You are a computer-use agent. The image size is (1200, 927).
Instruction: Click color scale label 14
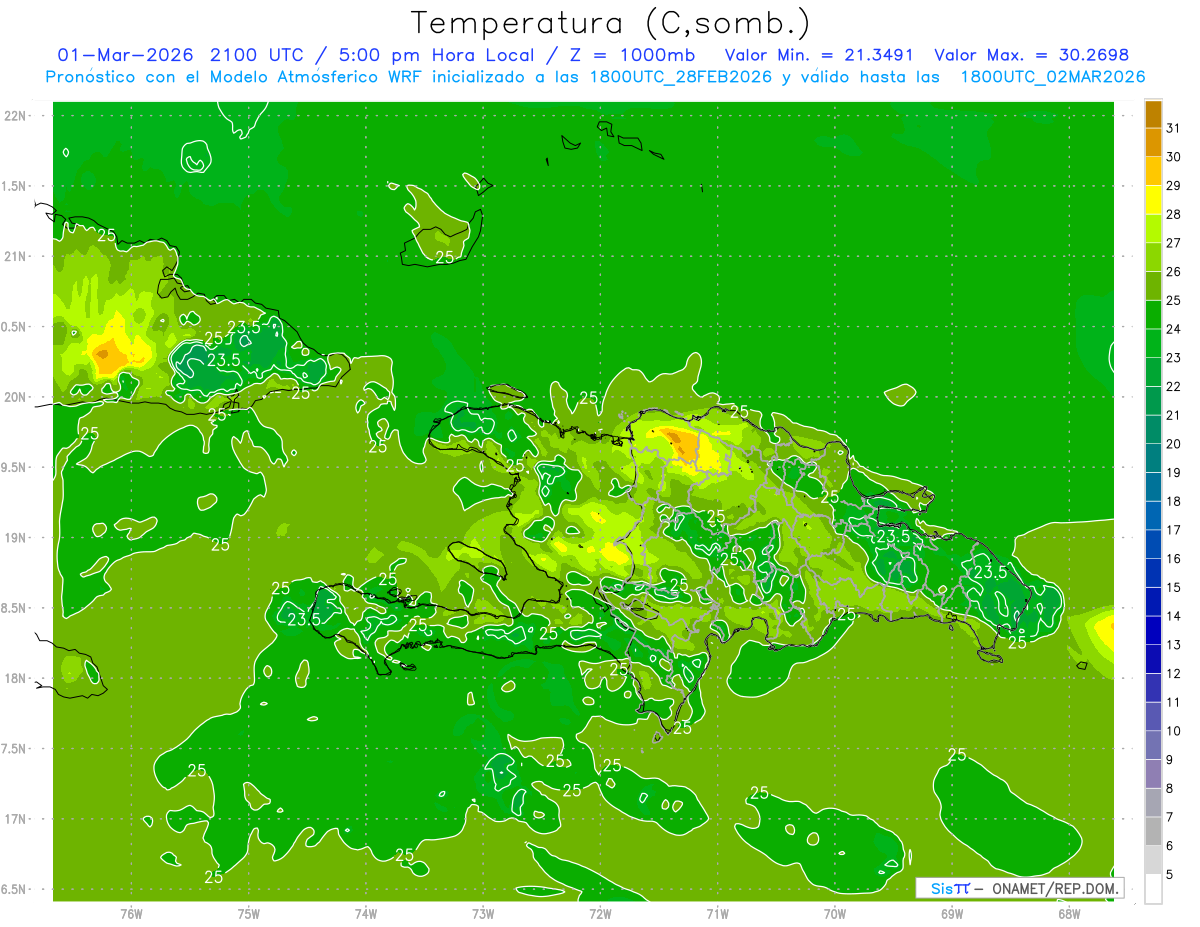(x=1173, y=616)
